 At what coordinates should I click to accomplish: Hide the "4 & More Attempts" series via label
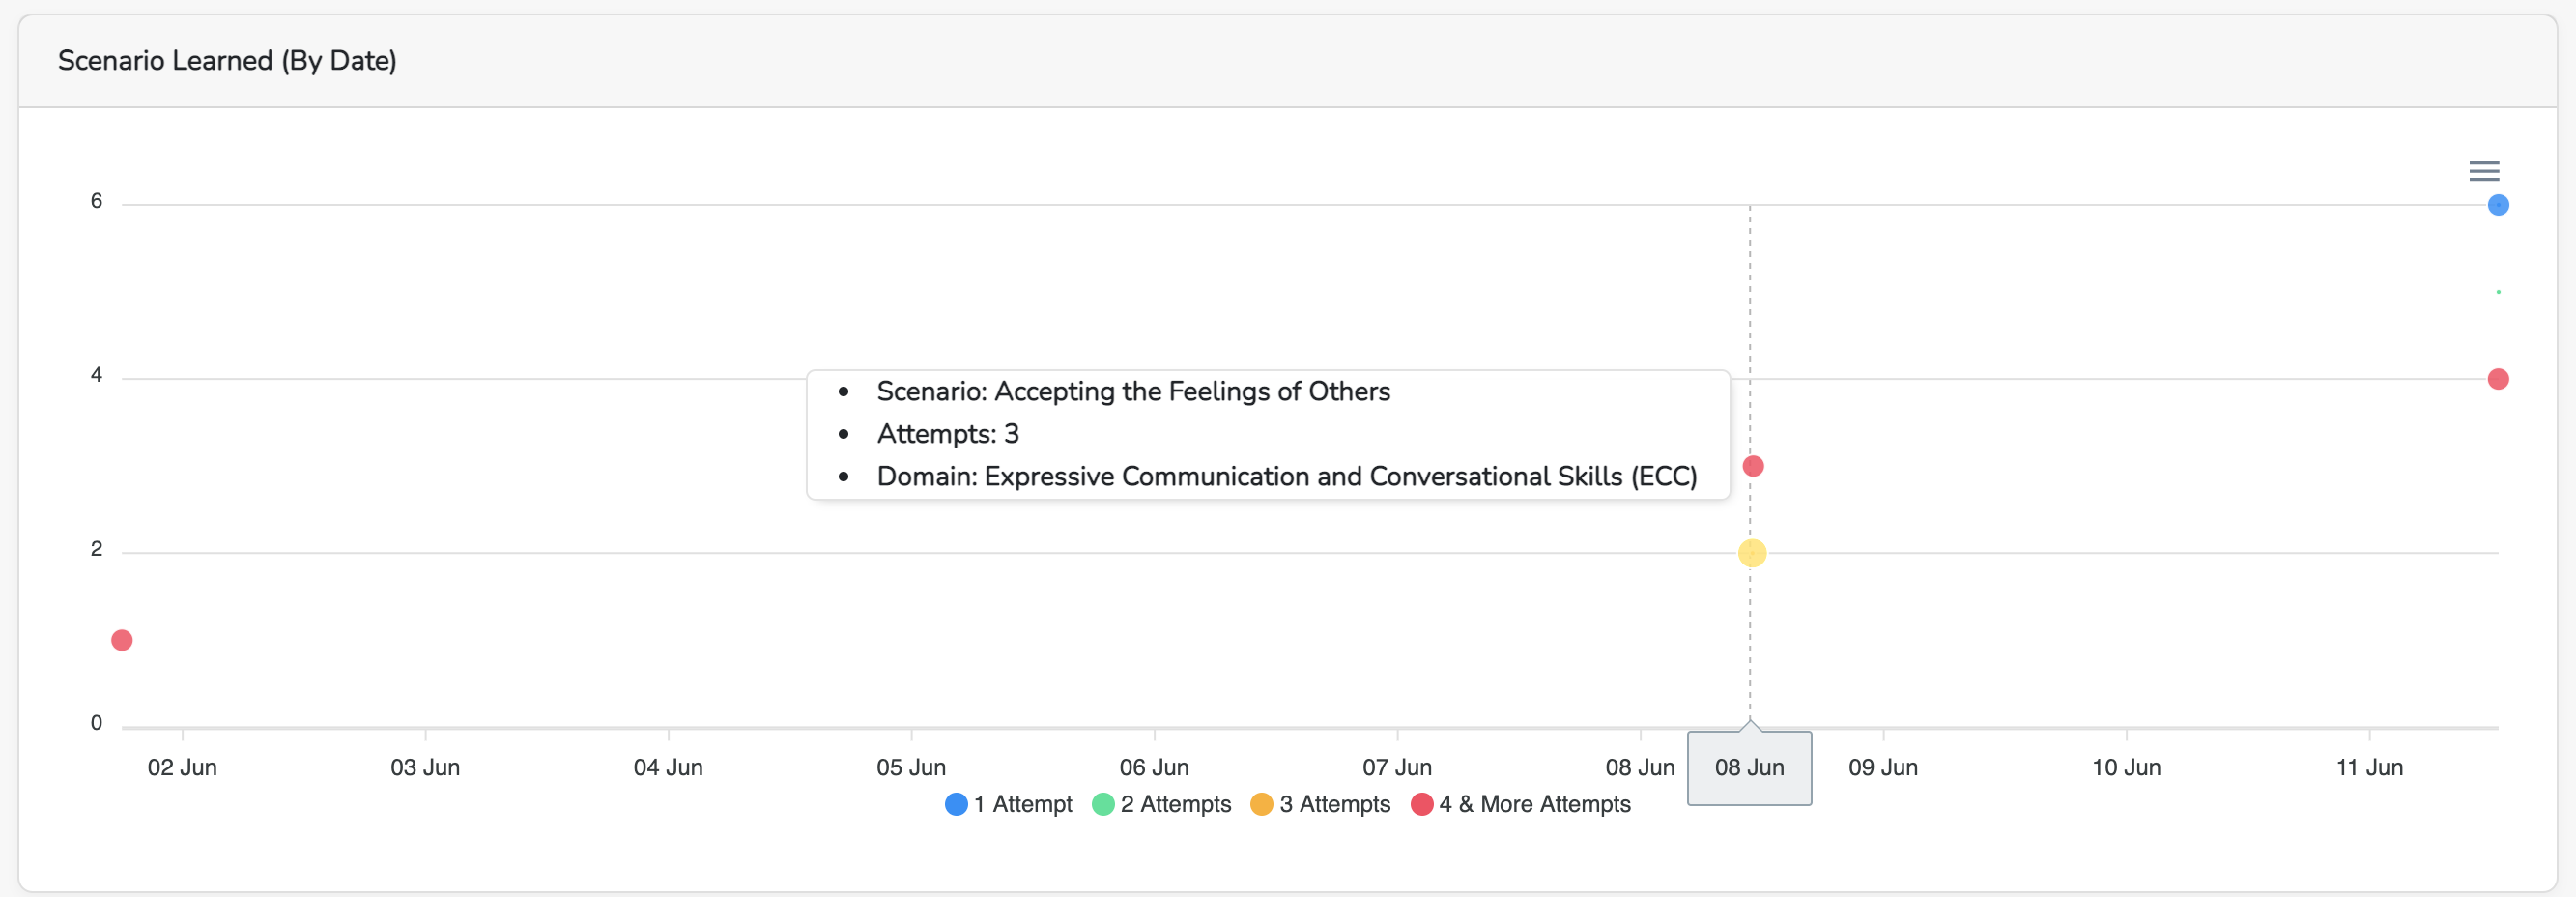tap(1534, 804)
